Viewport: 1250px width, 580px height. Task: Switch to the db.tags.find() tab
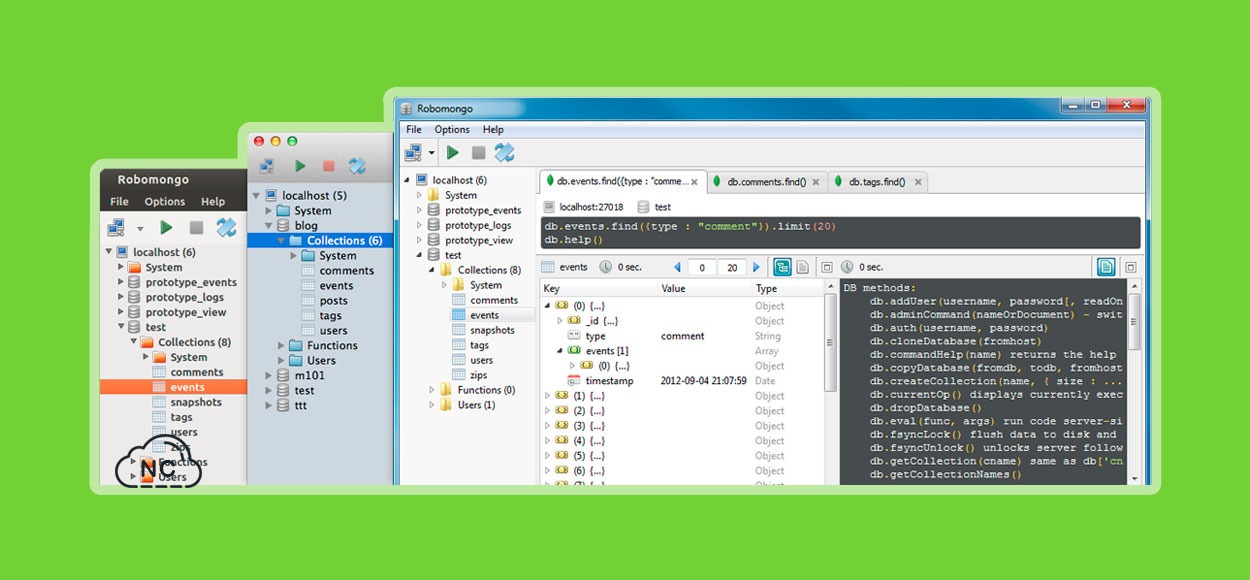[x=877, y=182]
